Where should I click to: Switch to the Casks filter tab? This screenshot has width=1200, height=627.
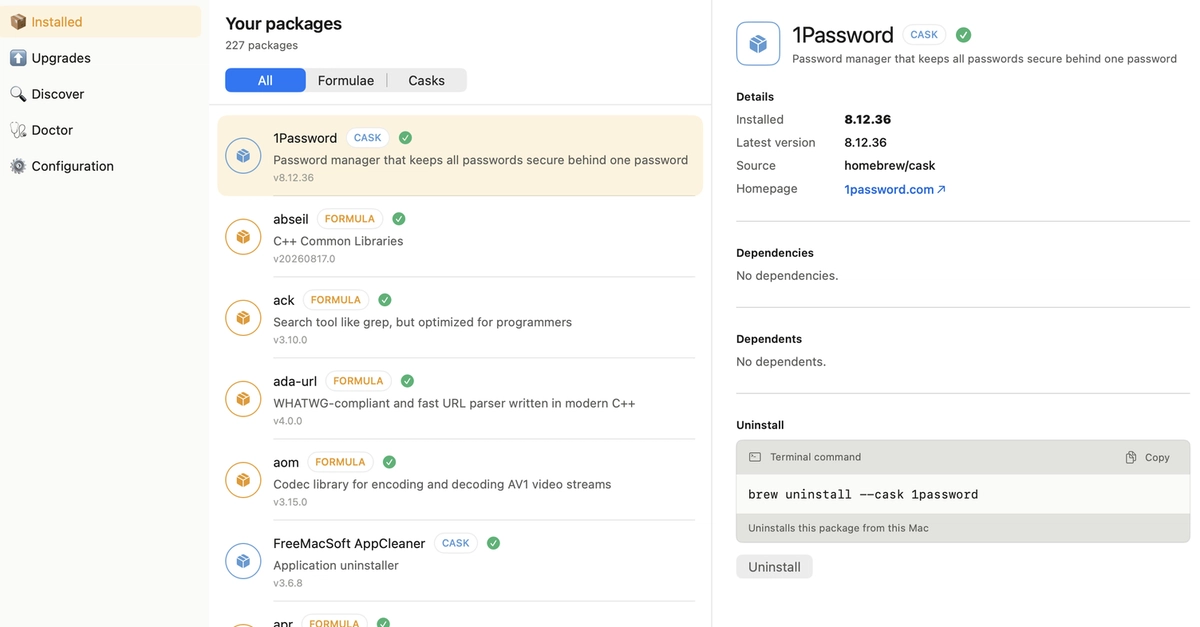[426, 80]
